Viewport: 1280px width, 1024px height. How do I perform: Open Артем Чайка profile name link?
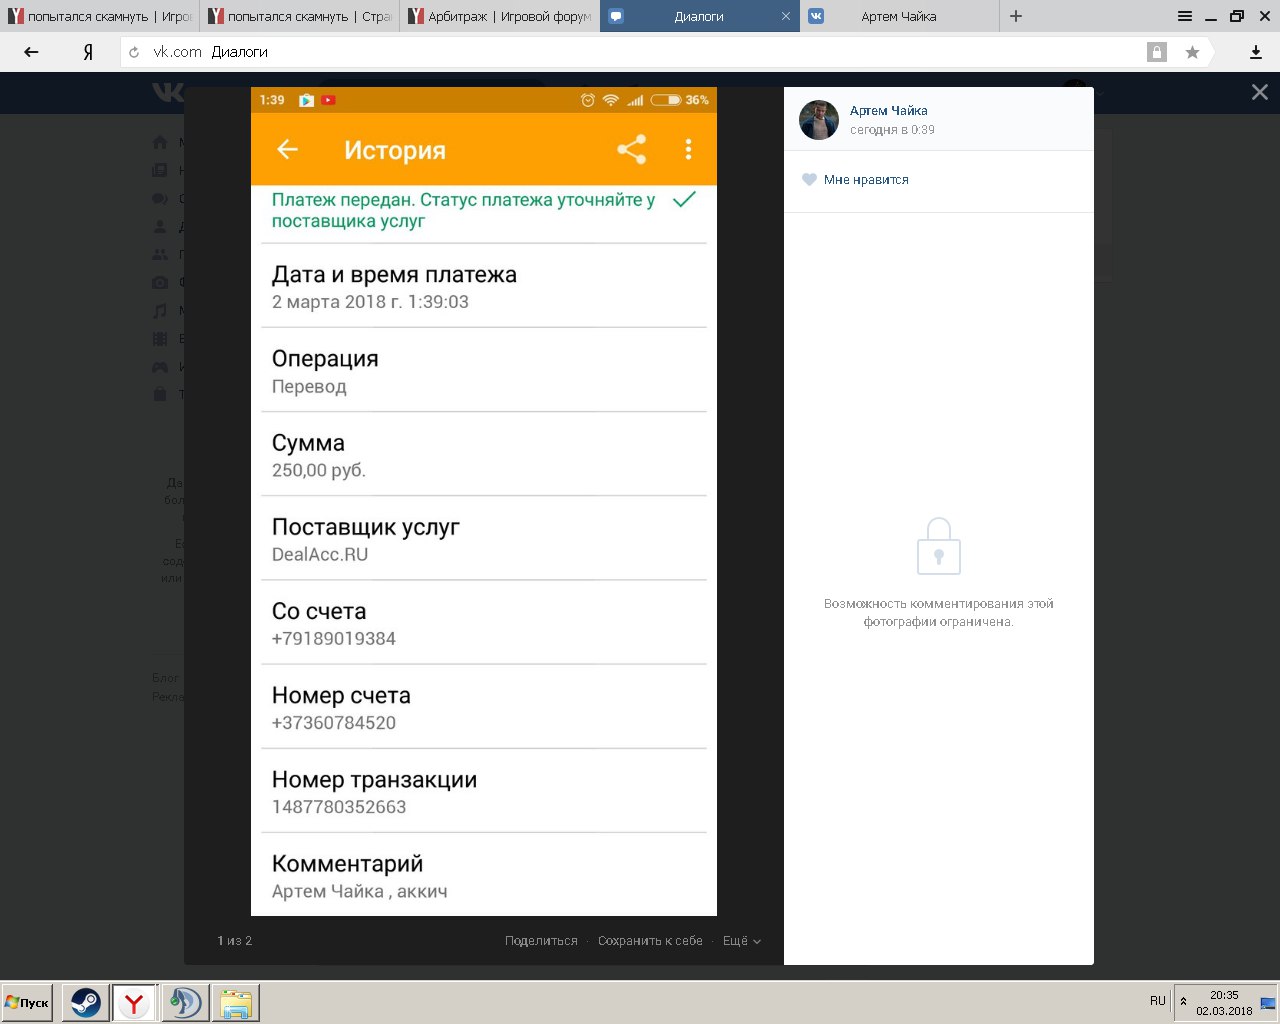coord(889,111)
